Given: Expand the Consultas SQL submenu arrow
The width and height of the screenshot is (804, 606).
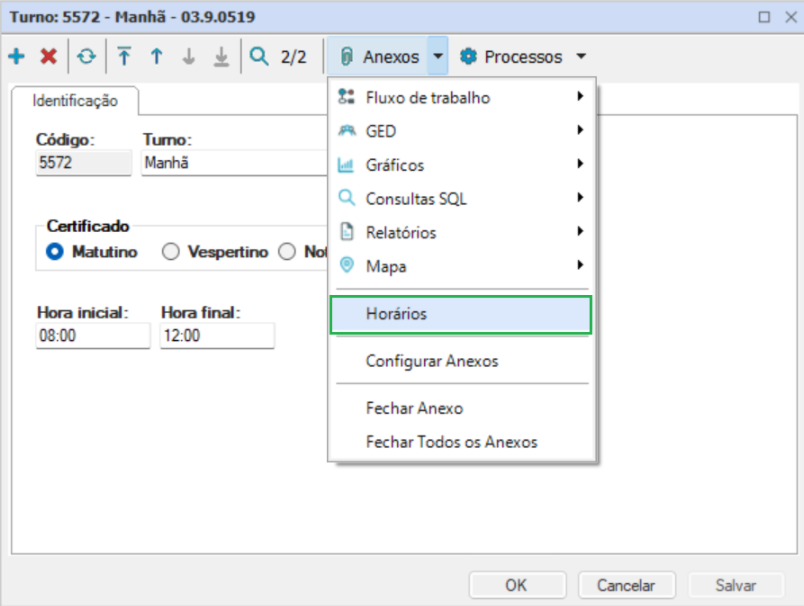Looking at the screenshot, I should (580, 197).
